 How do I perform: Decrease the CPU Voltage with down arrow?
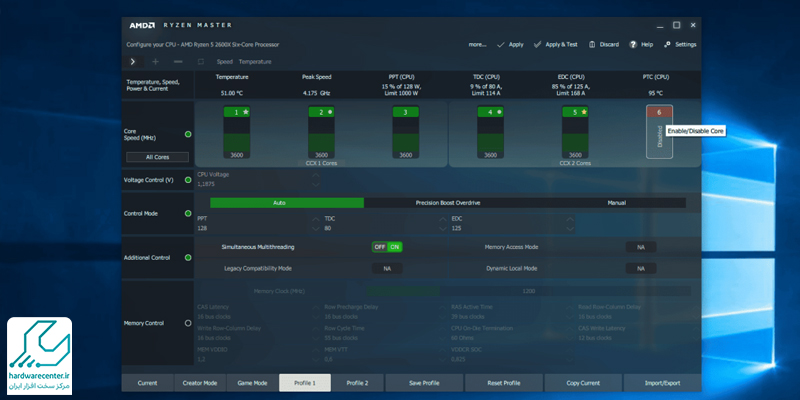[316, 184]
